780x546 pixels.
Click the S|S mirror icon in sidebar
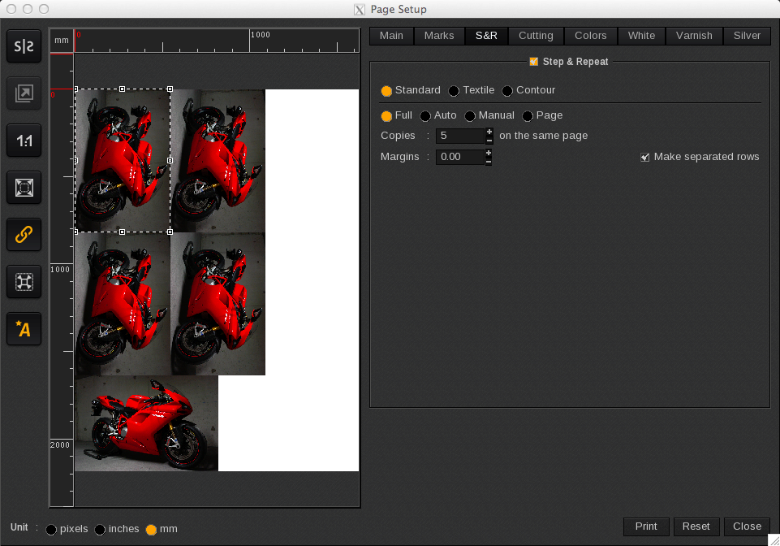pyautogui.click(x=24, y=47)
